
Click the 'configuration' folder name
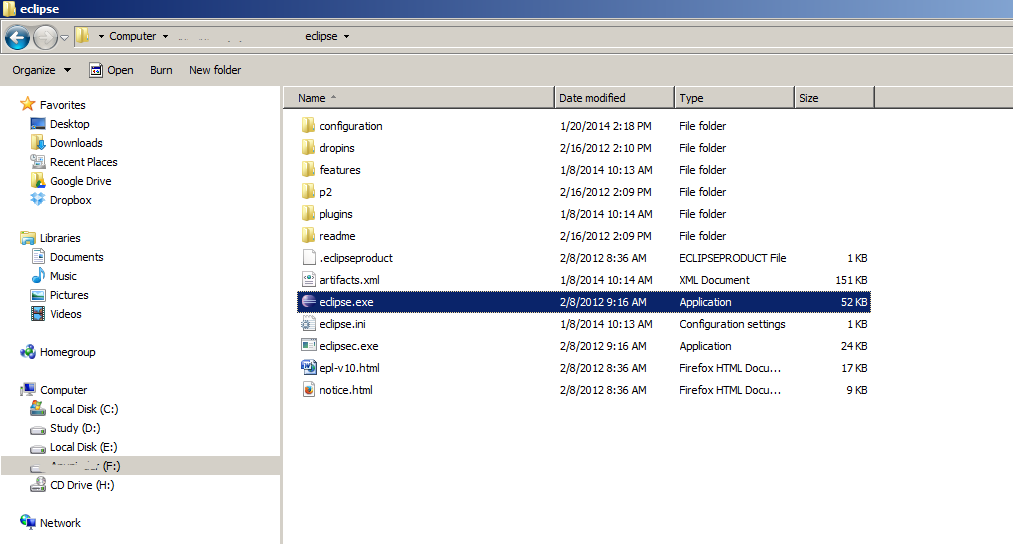click(351, 126)
